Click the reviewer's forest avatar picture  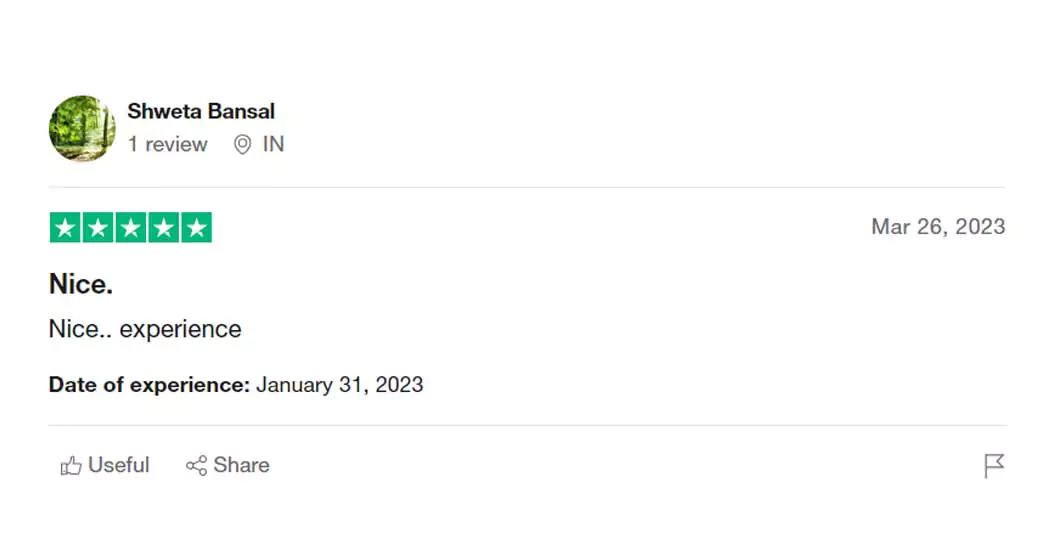click(x=82, y=129)
